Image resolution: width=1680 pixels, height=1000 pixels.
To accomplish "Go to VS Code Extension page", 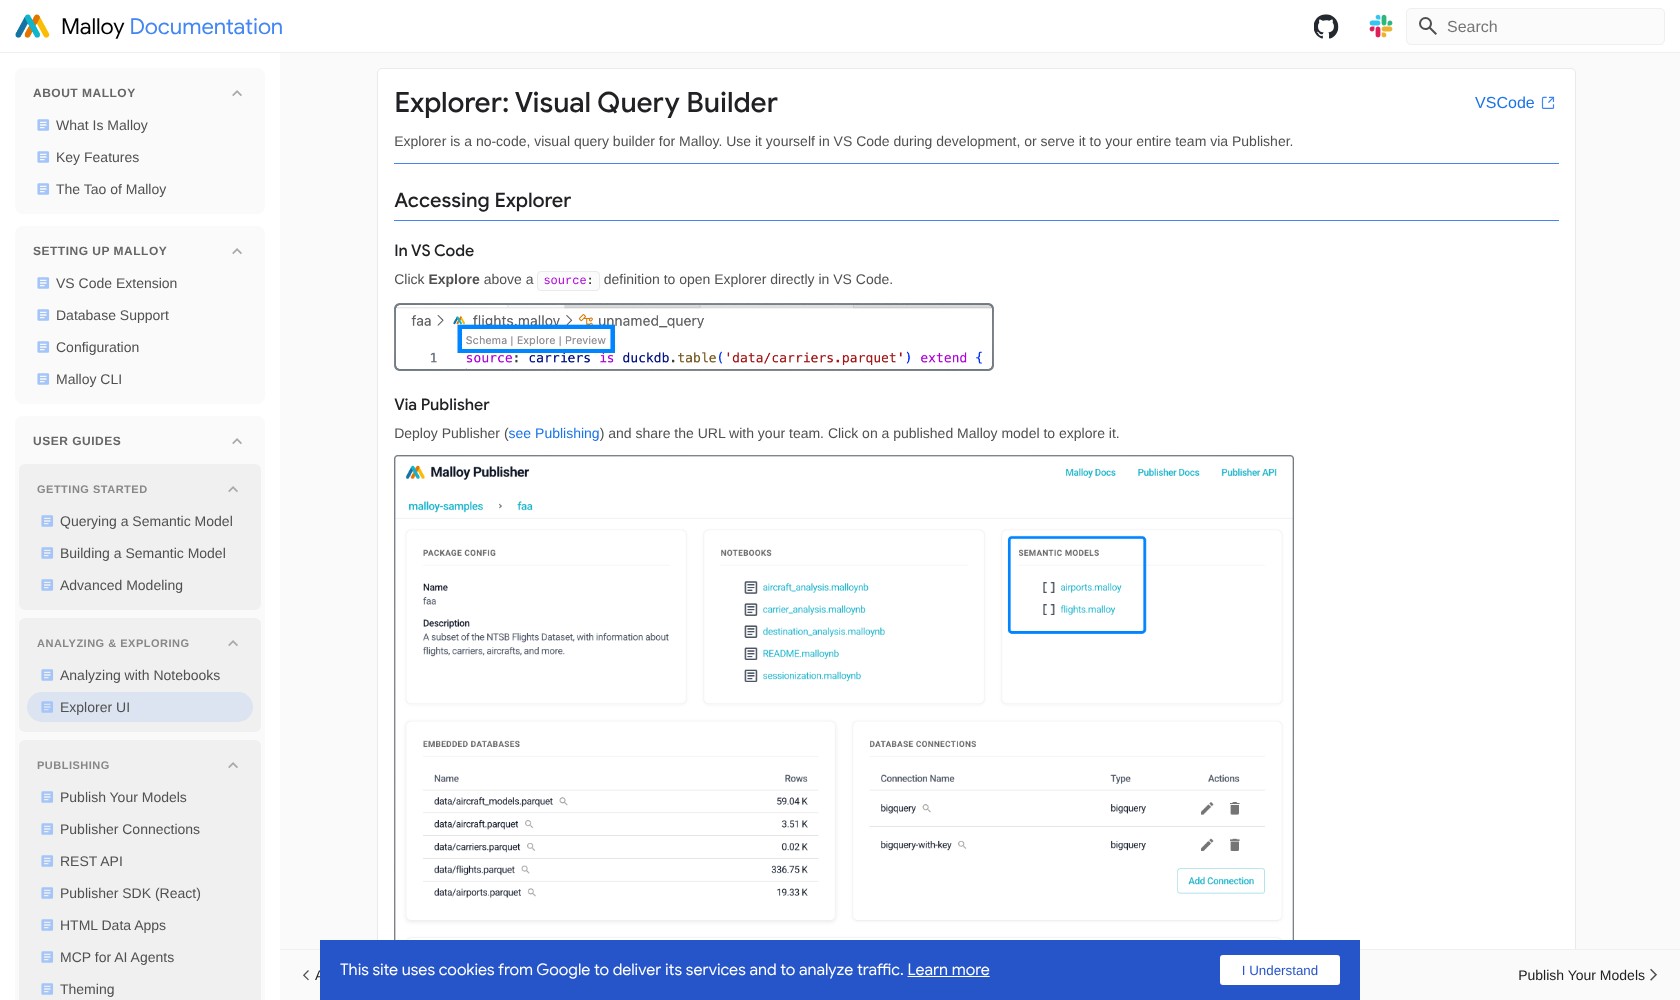I will (116, 283).
